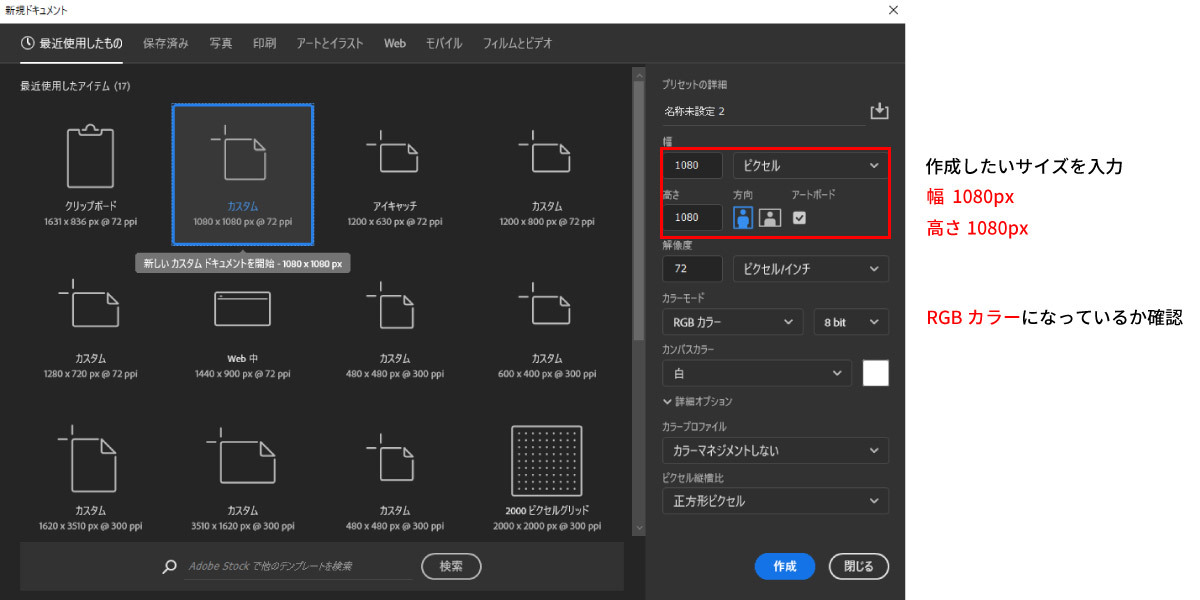
Task: Open the 8 bit depth dropdown
Action: [x=851, y=322]
